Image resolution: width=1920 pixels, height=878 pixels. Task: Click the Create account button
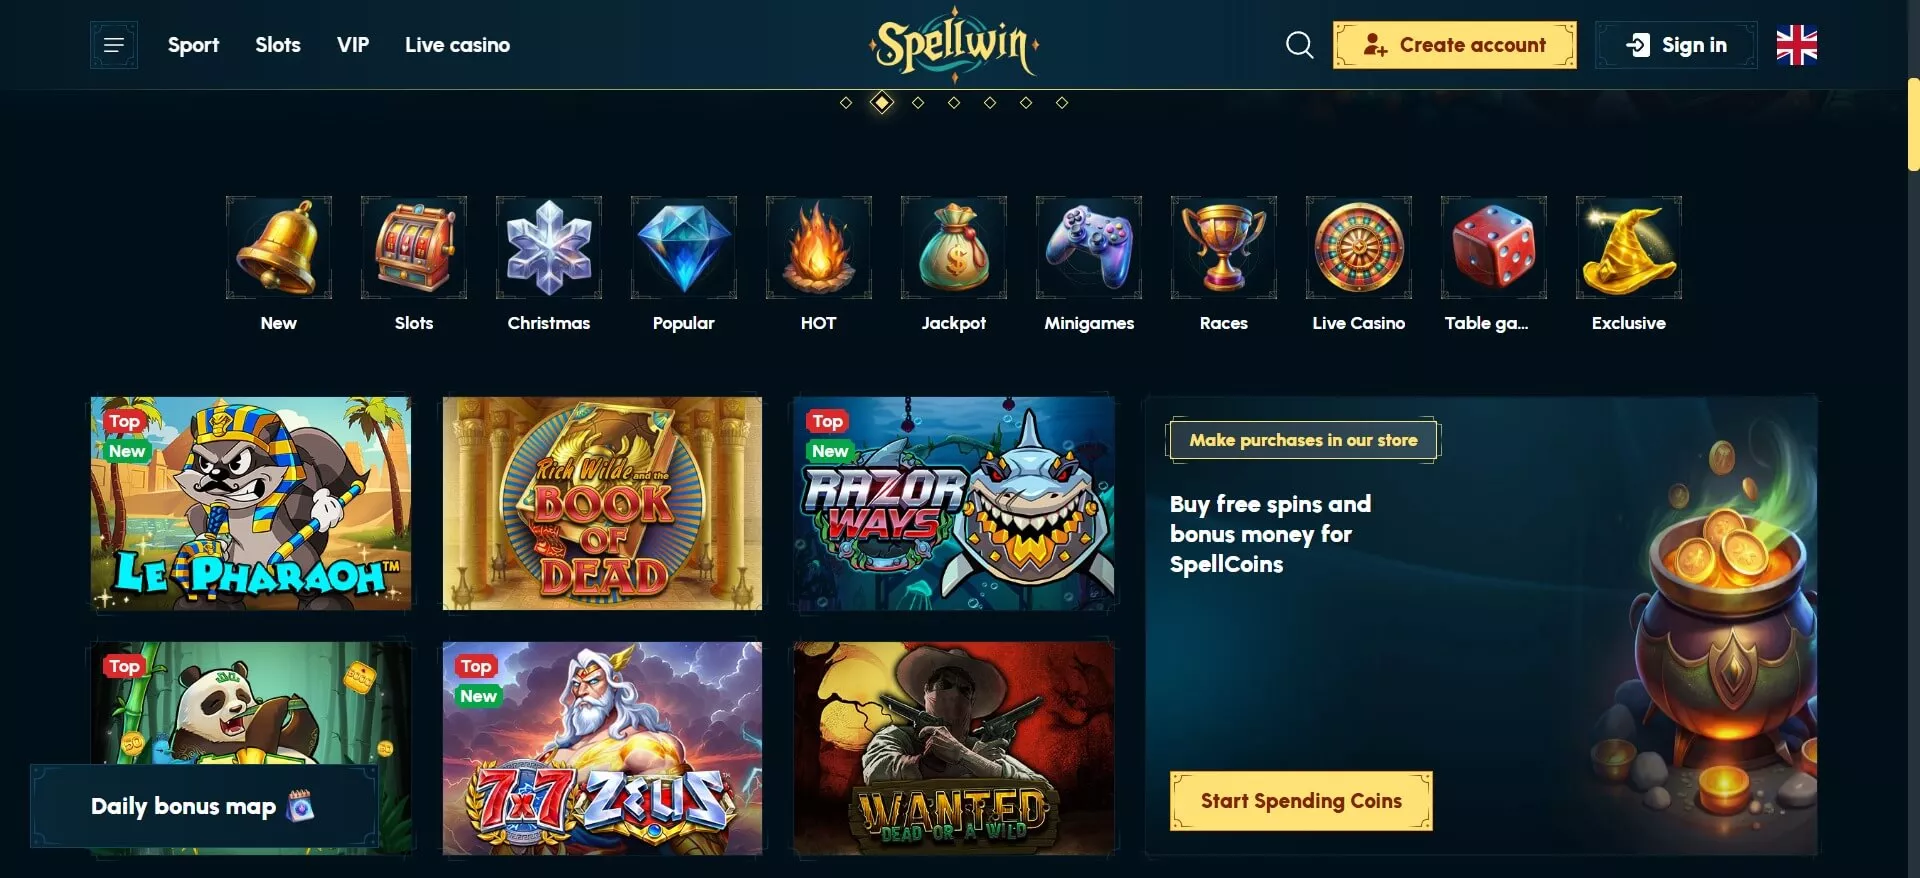pos(1454,45)
